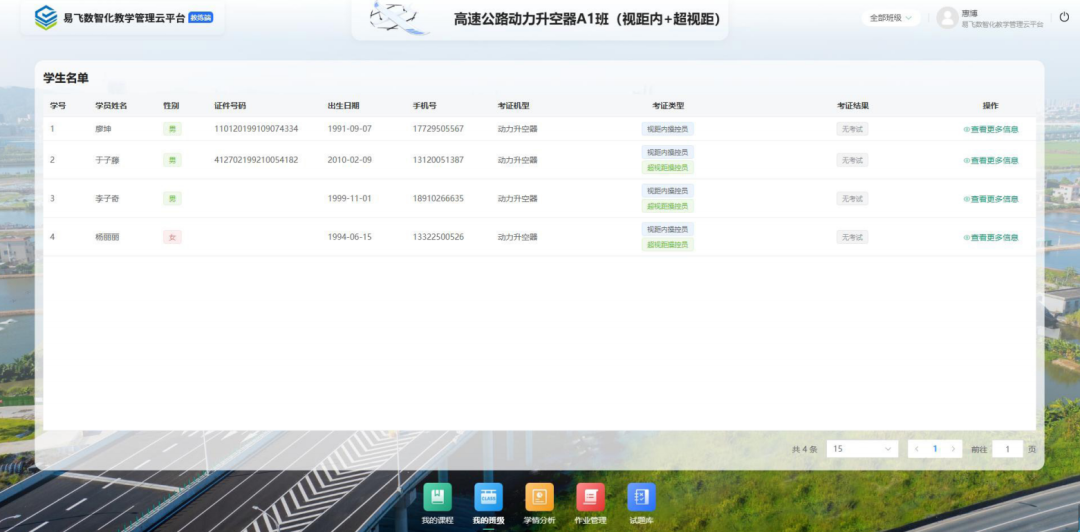Image resolution: width=1080 pixels, height=532 pixels.
Task: Go to 作业管理 in the dock
Action: click(590, 497)
